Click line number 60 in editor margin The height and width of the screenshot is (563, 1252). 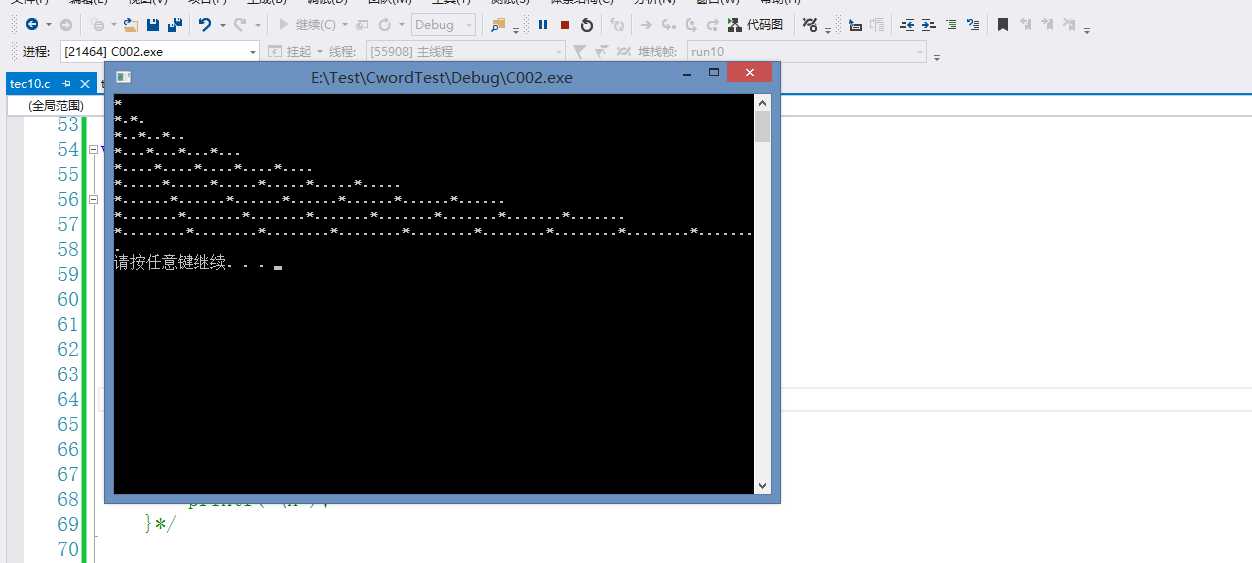[68, 299]
